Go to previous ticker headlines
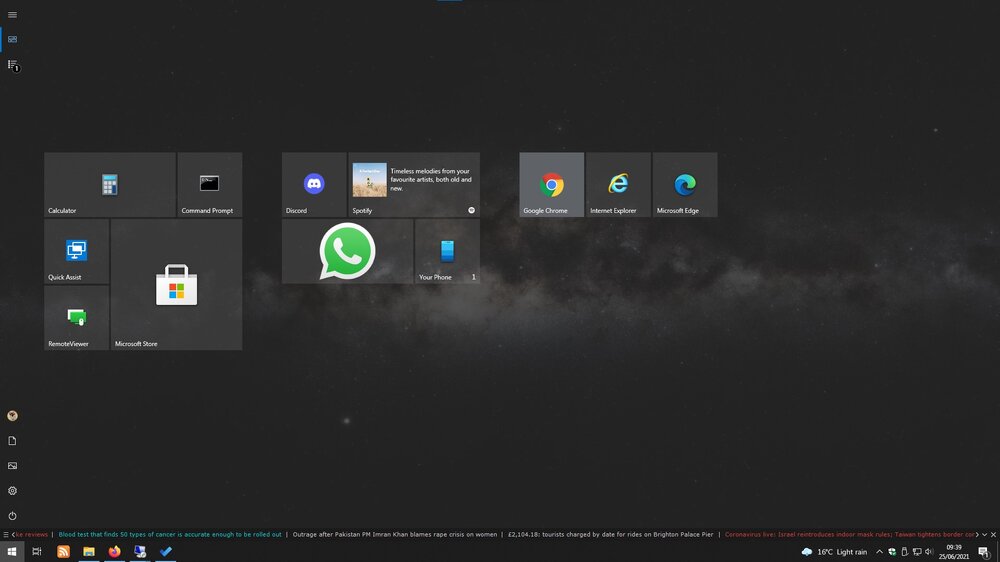 pyautogui.click(x=13, y=535)
